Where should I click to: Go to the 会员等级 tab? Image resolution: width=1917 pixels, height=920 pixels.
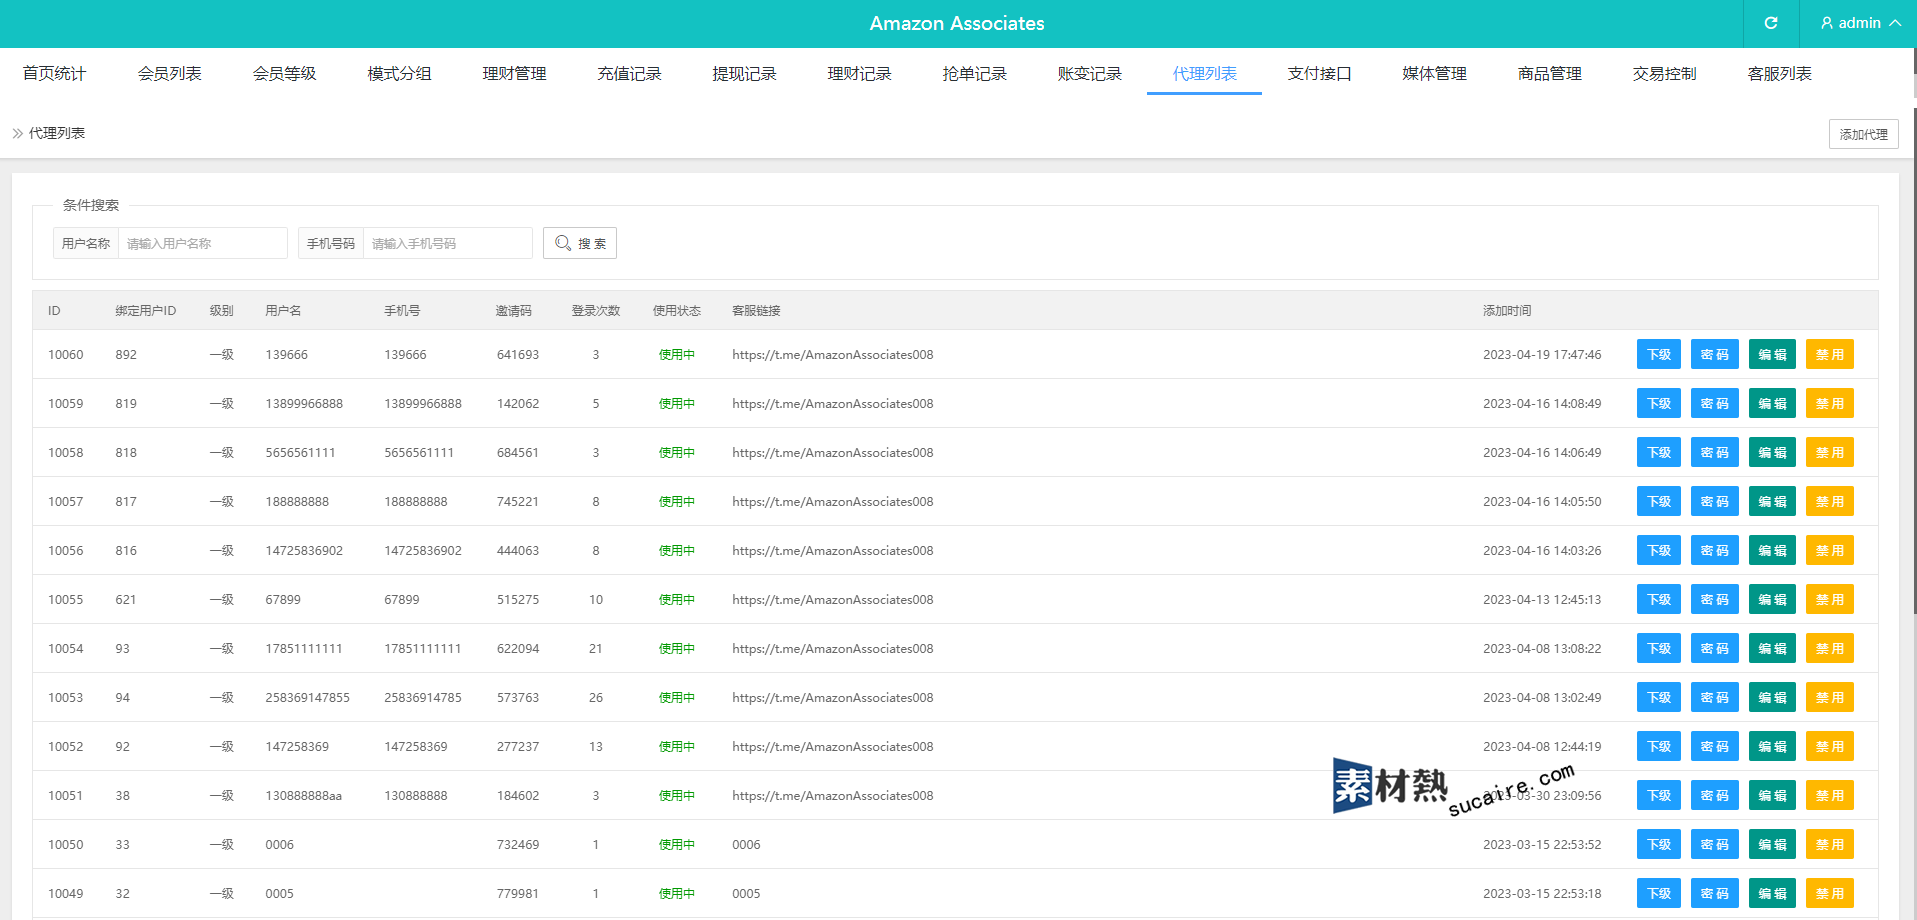click(285, 73)
